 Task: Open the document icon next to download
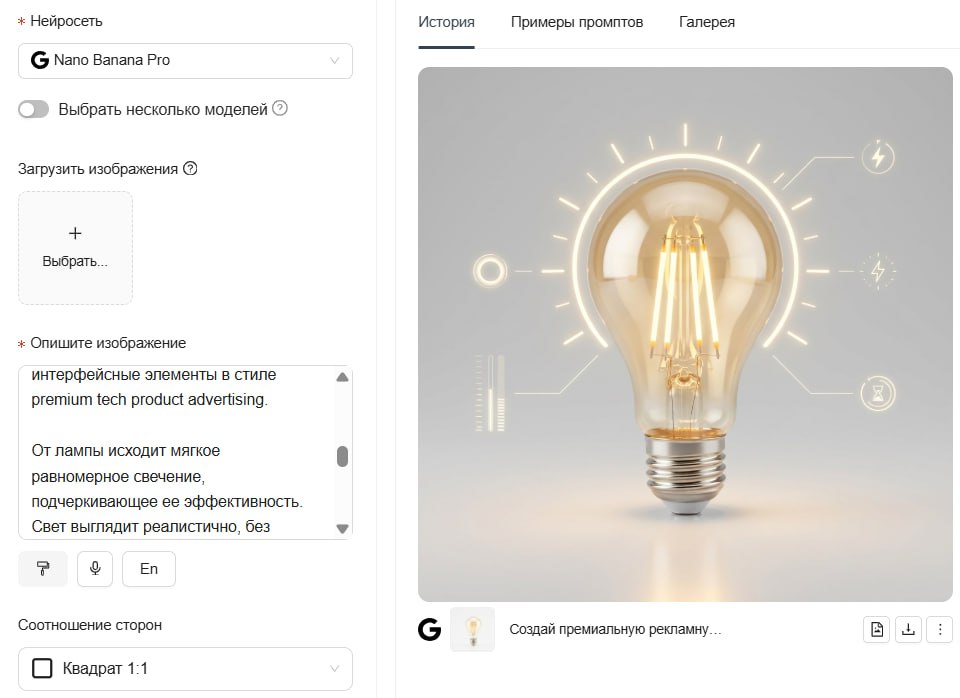(877, 629)
